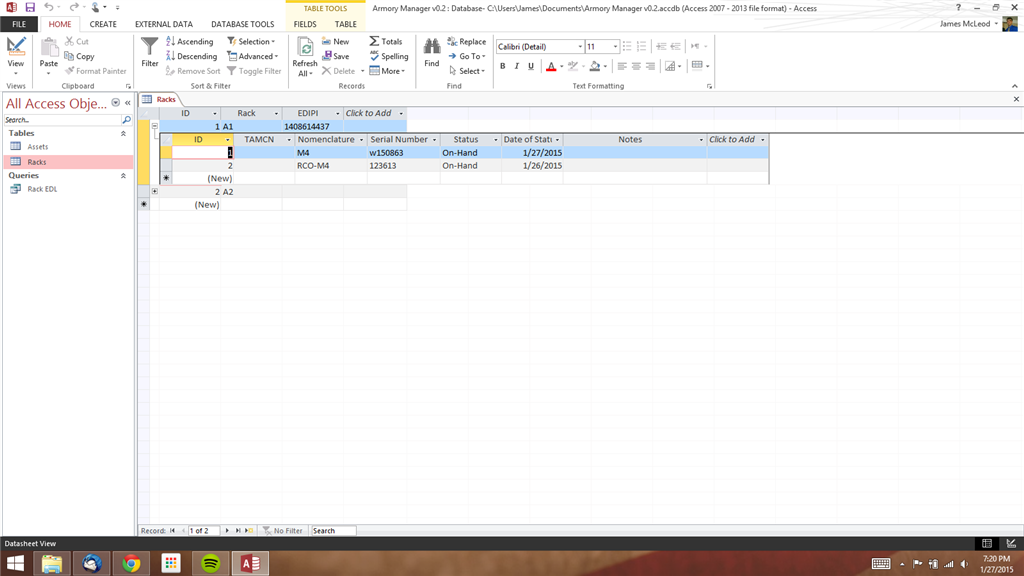The height and width of the screenshot is (576, 1024).
Task: Click the record Search box
Action: [333, 530]
